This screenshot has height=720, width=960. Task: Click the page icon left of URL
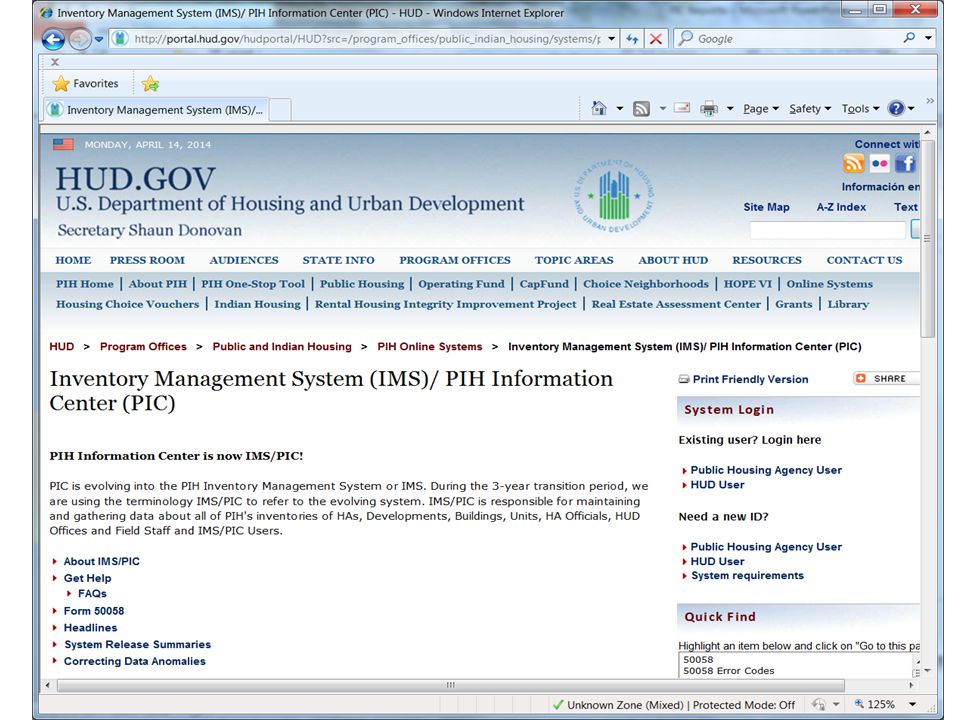click(x=119, y=39)
